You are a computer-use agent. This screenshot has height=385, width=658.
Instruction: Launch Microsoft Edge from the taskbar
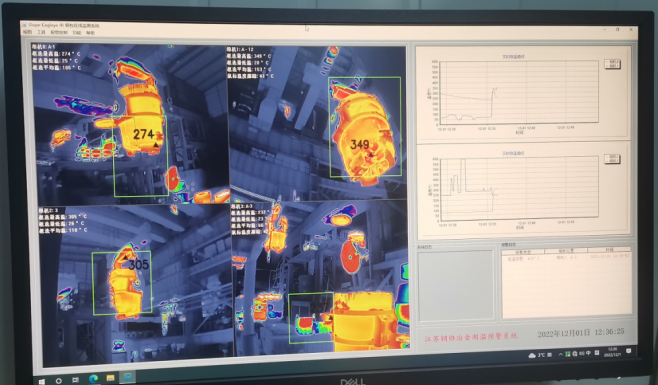point(94,379)
